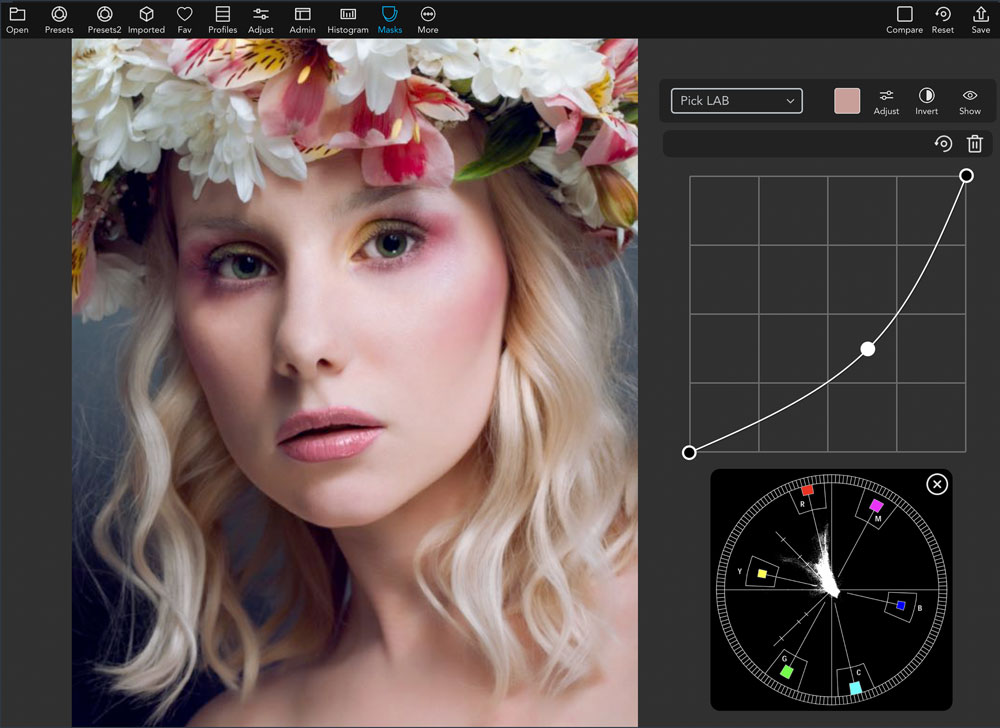Open the More options menu

(x=428, y=20)
